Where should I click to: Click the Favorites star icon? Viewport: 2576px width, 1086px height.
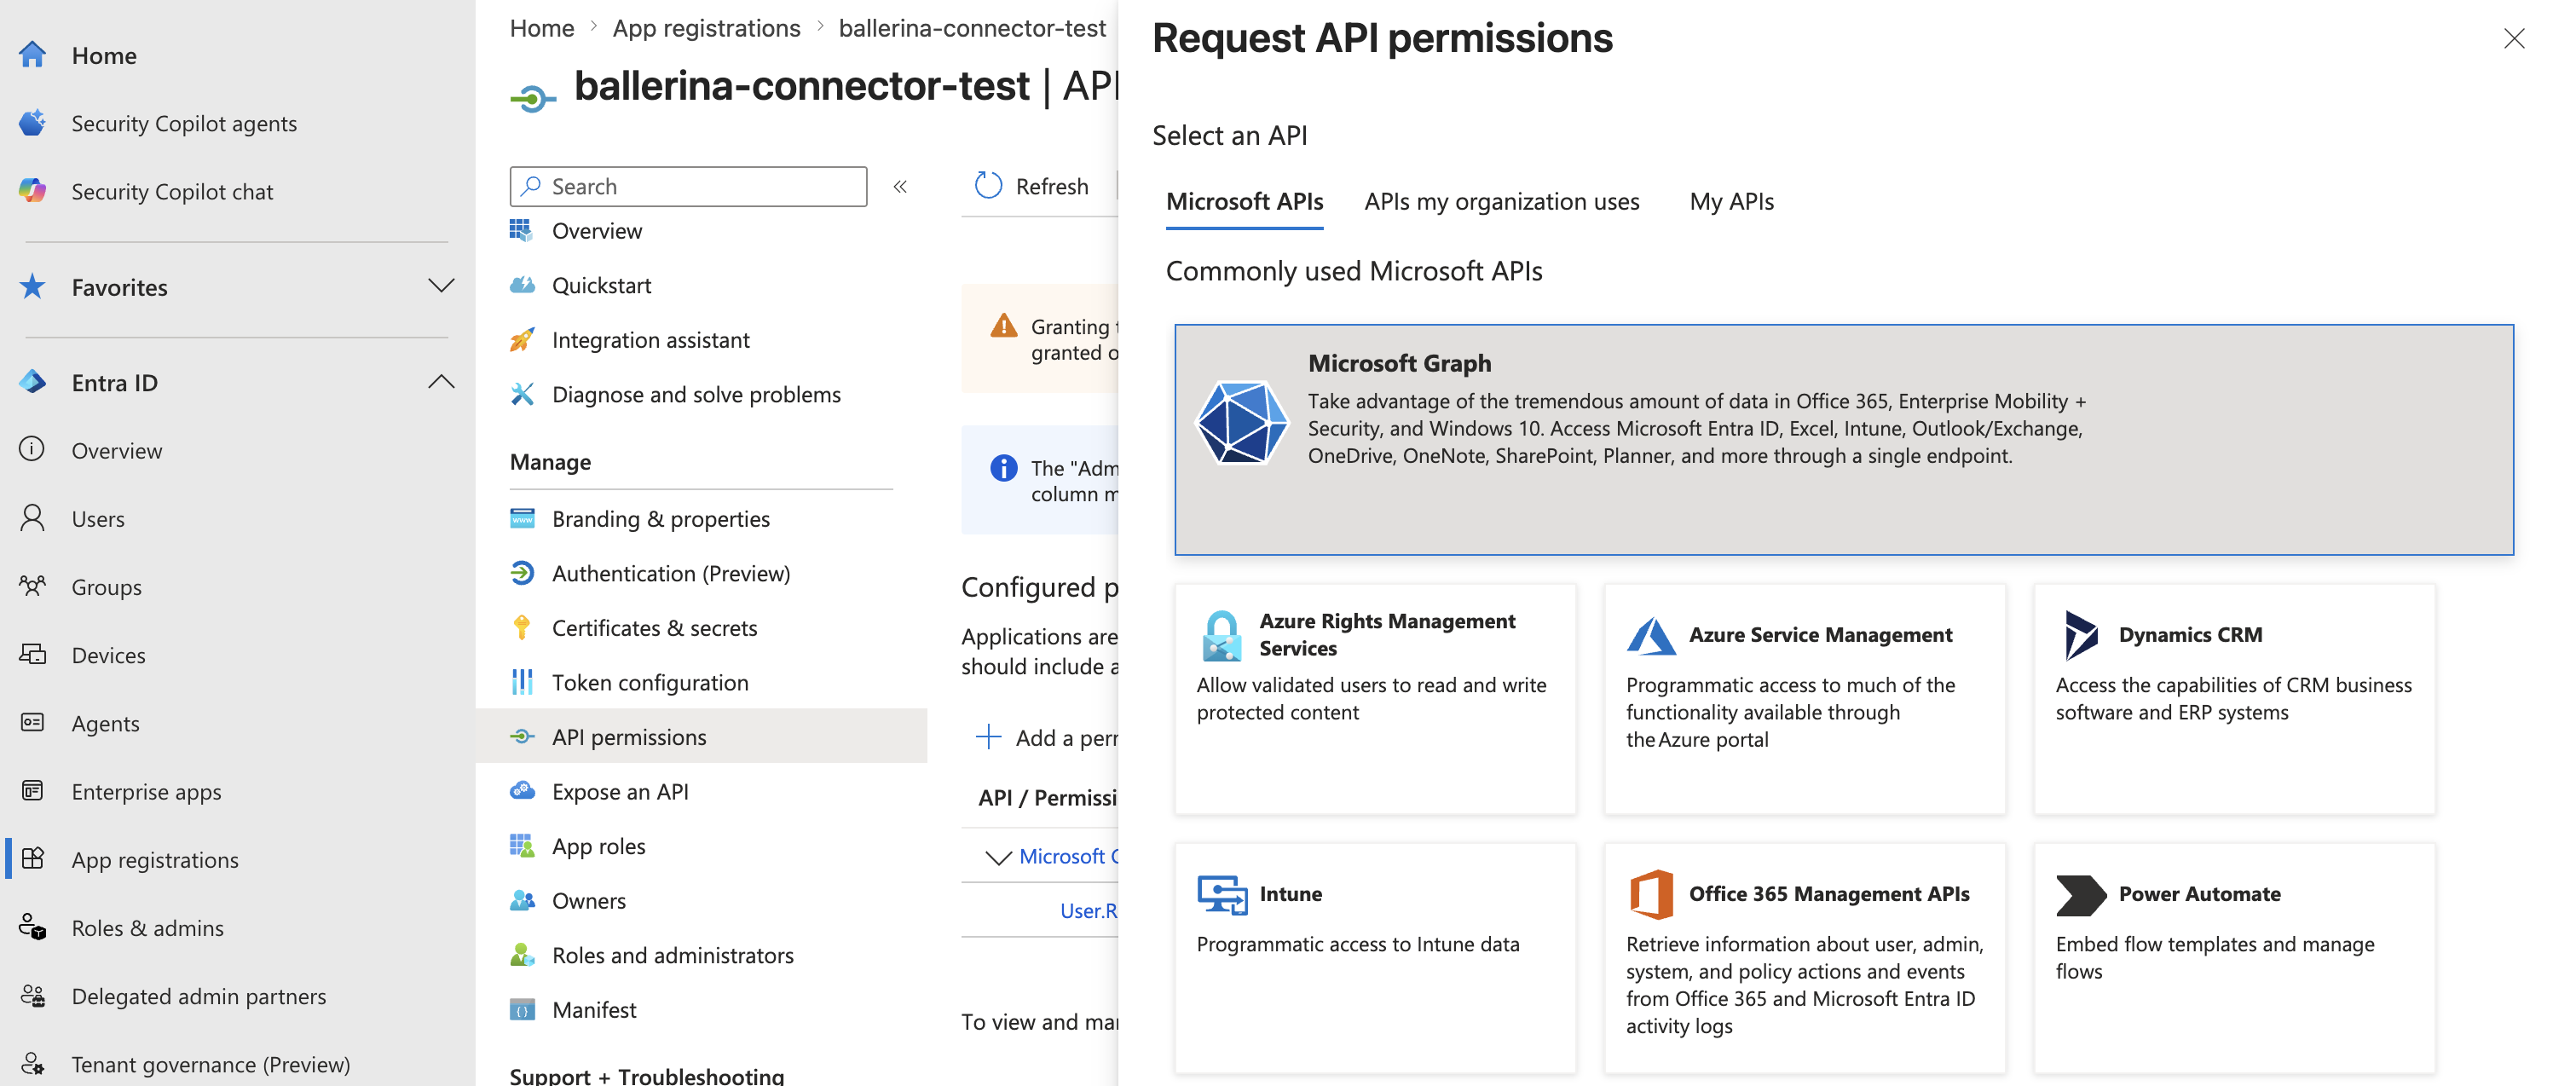coord(32,287)
